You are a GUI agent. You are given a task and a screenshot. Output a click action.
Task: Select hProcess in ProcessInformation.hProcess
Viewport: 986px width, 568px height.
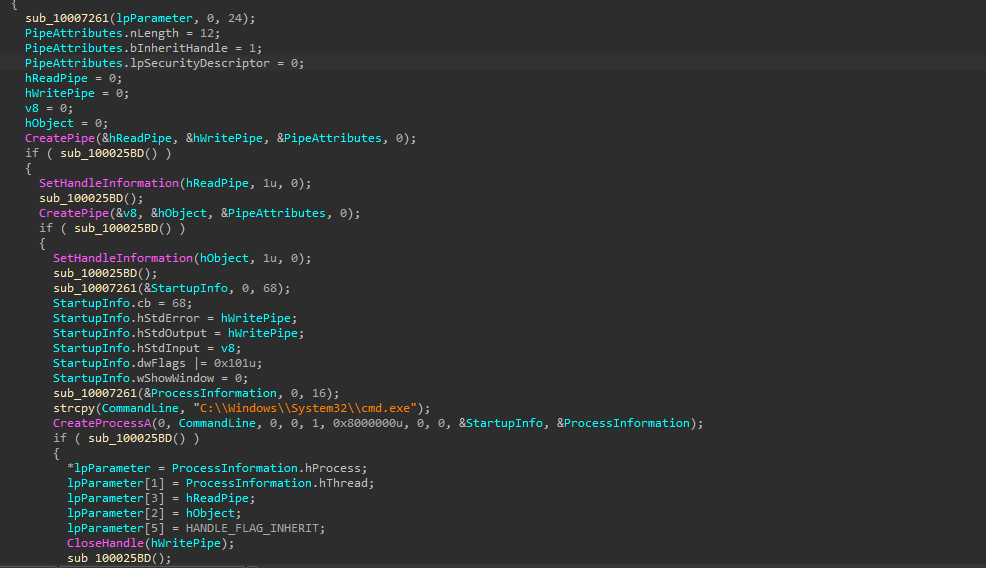[x=333, y=469]
